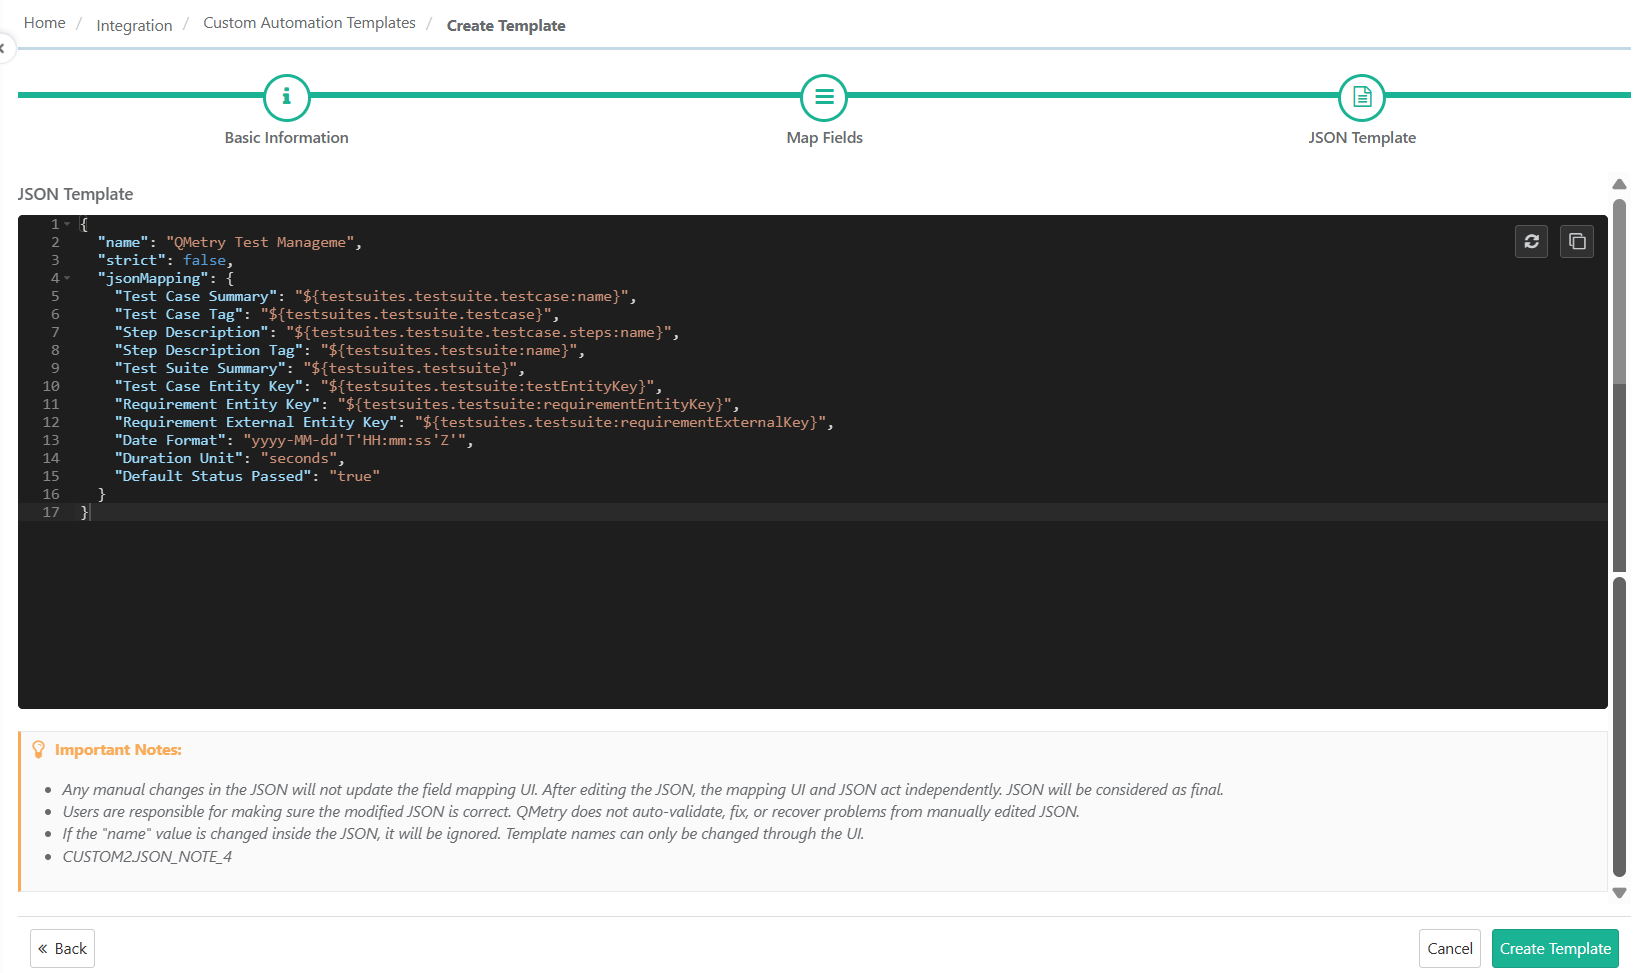Go to Home breadcrumb

click(x=44, y=23)
